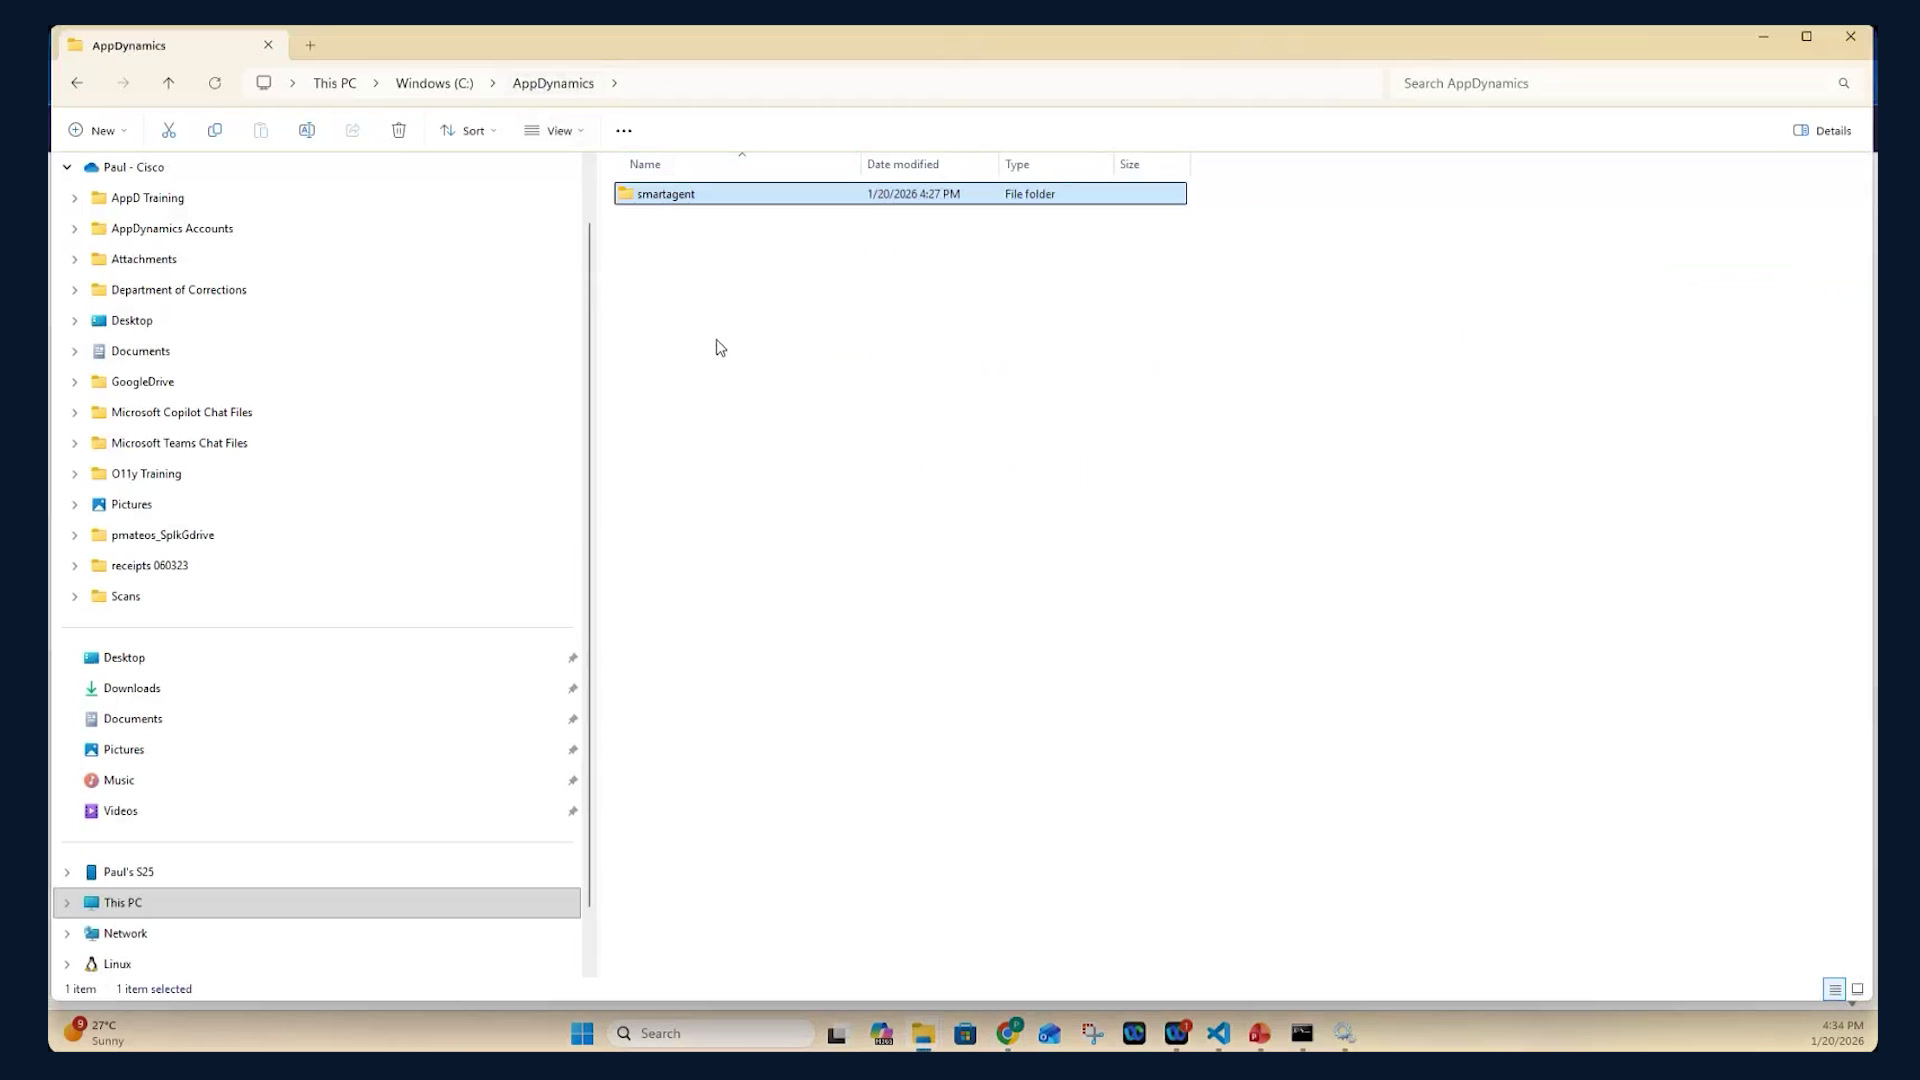Select Department of Corrections folder
The image size is (1920, 1080).
coord(178,290)
